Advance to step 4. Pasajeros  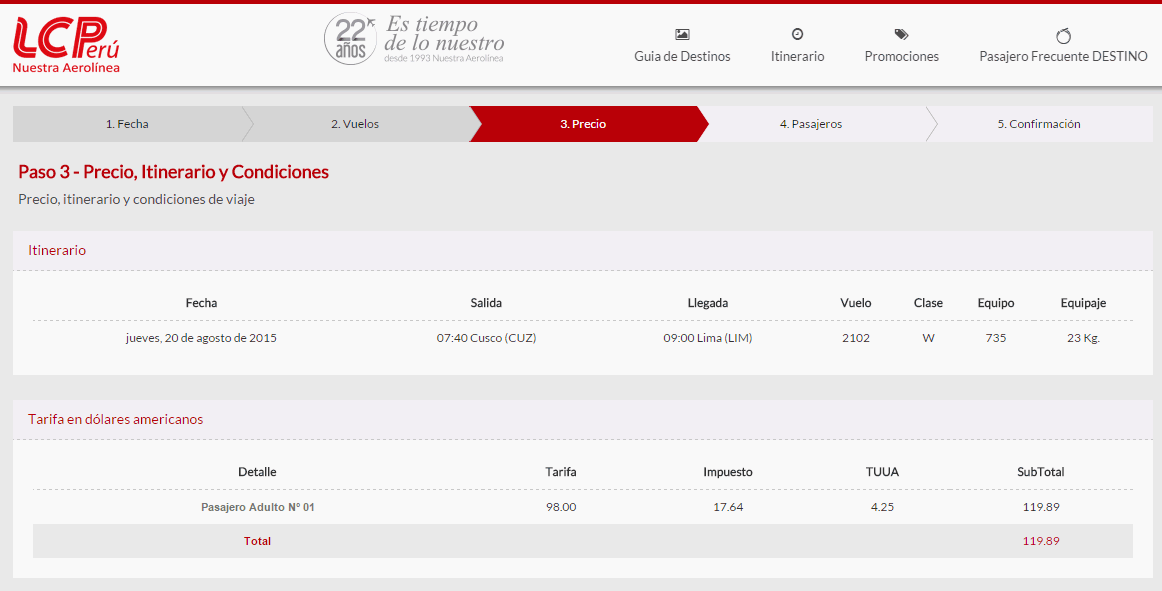pos(810,124)
